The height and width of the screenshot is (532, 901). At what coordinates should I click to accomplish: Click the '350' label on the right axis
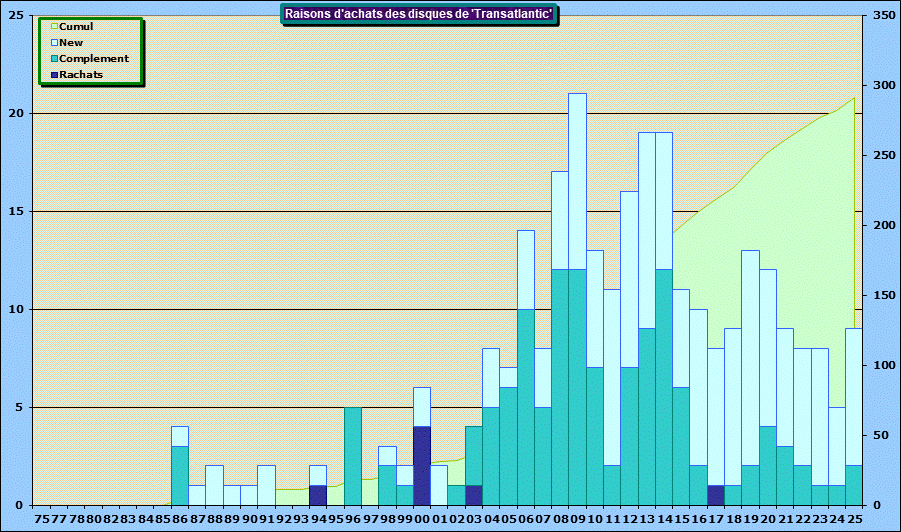coord(879,16)
